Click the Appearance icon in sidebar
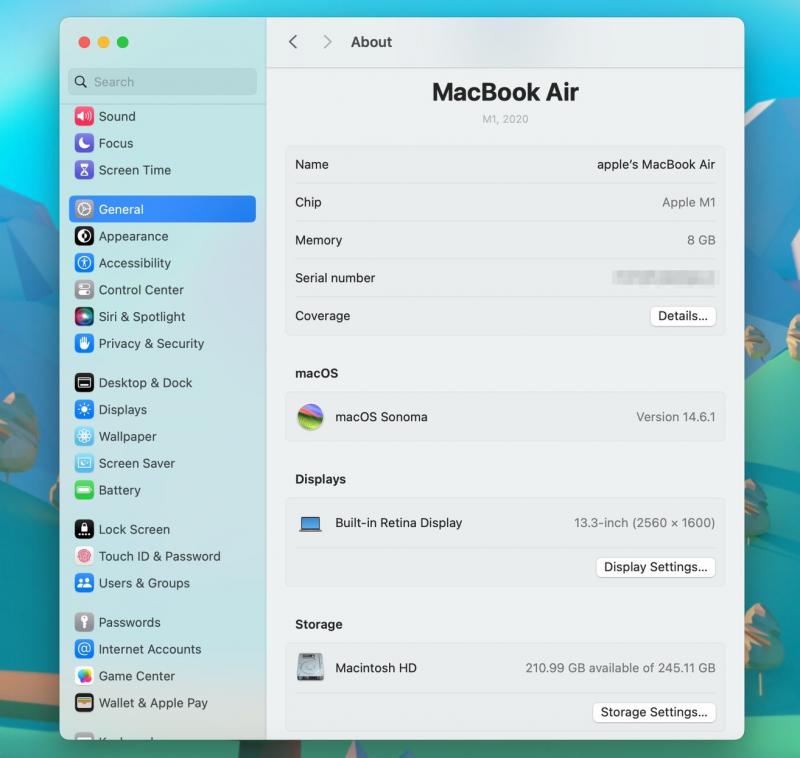 click(x=84, y=236)
